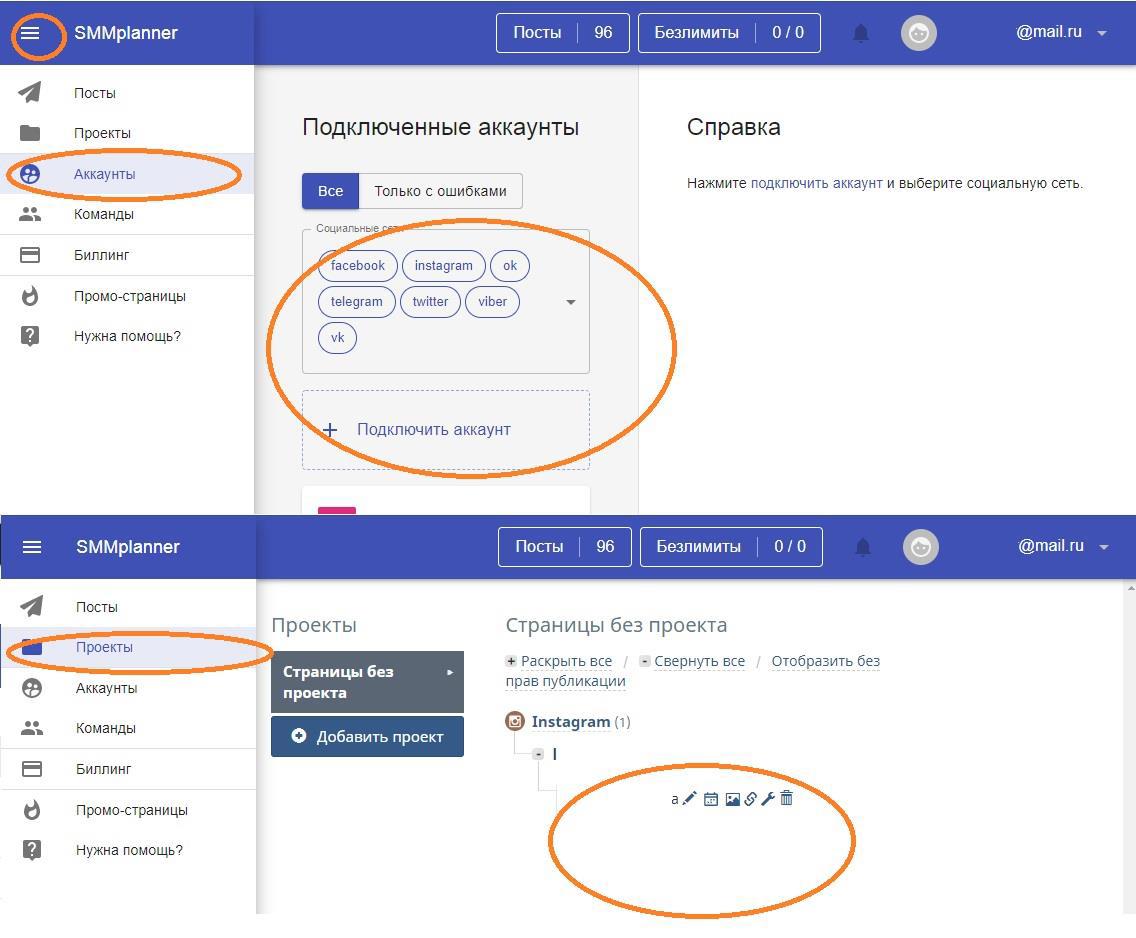Click the pencil edit icon for the Instagram page
1136x938 pixels.
coord(689,799)
